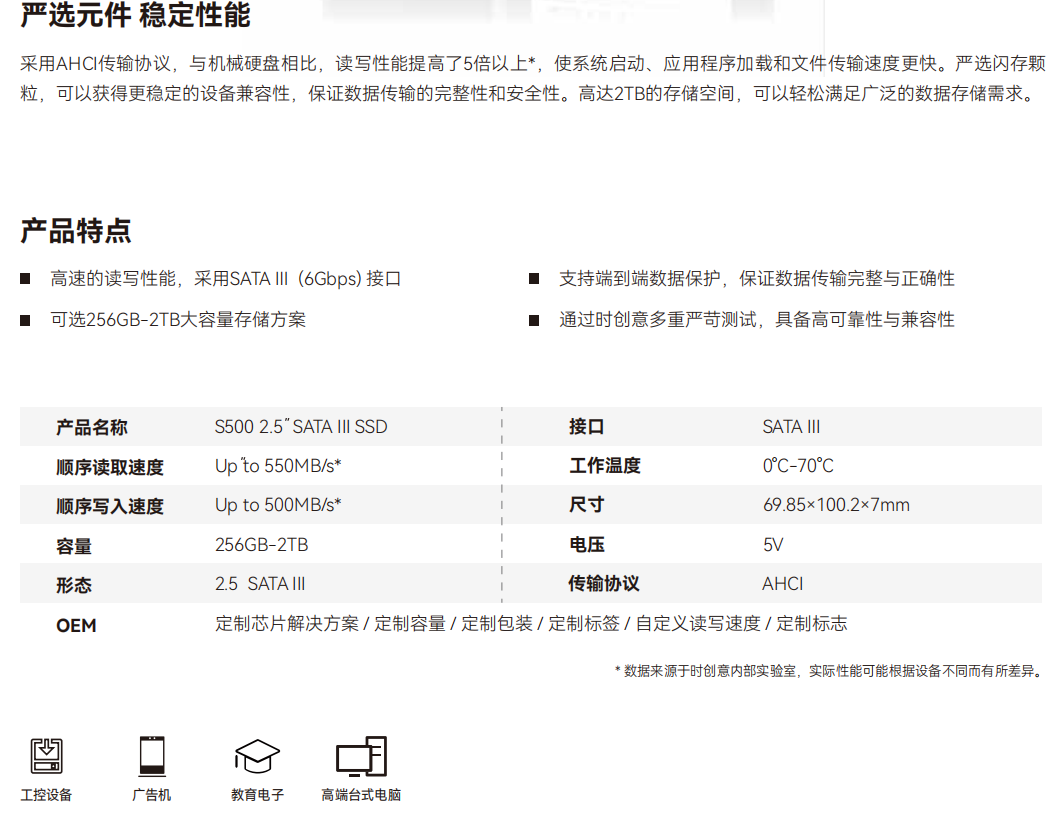Click the bullet square before 通过时创意多重严苛测试
Screen dimensions: 1049x813
pyautogui.click(x=534, y=320)
